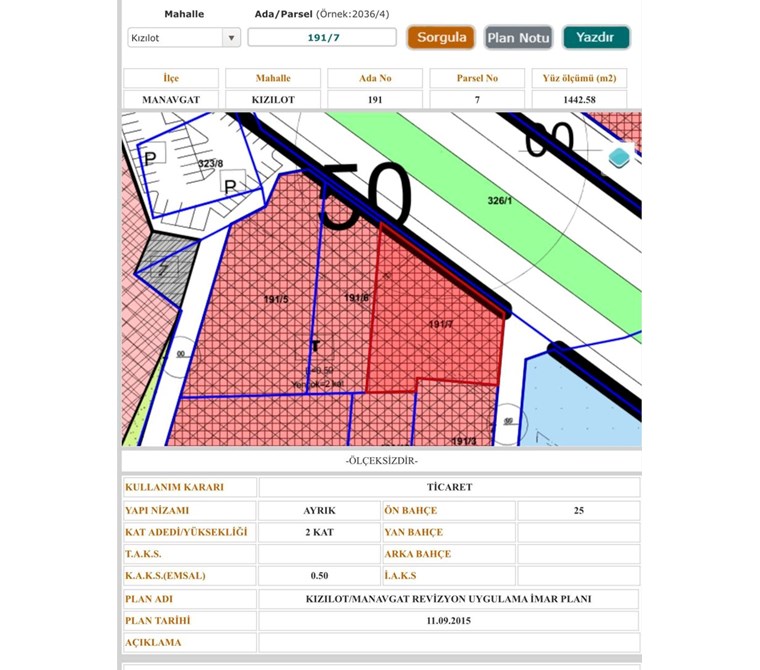
Task: Click the İlçe column header
Action: tap(171, 78)
